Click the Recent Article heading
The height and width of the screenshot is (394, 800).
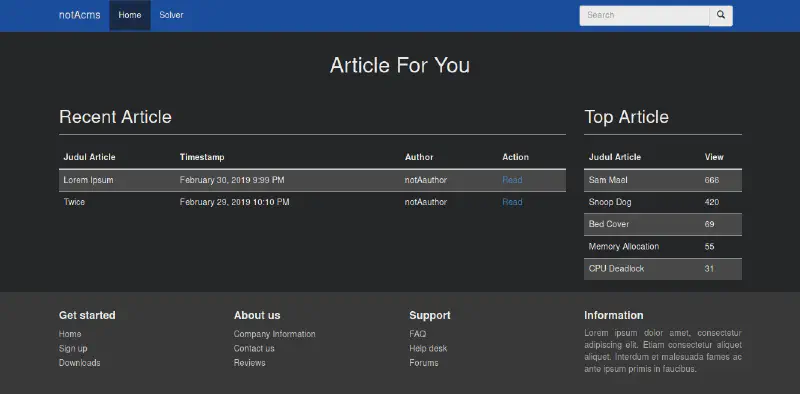coord(115,117)
